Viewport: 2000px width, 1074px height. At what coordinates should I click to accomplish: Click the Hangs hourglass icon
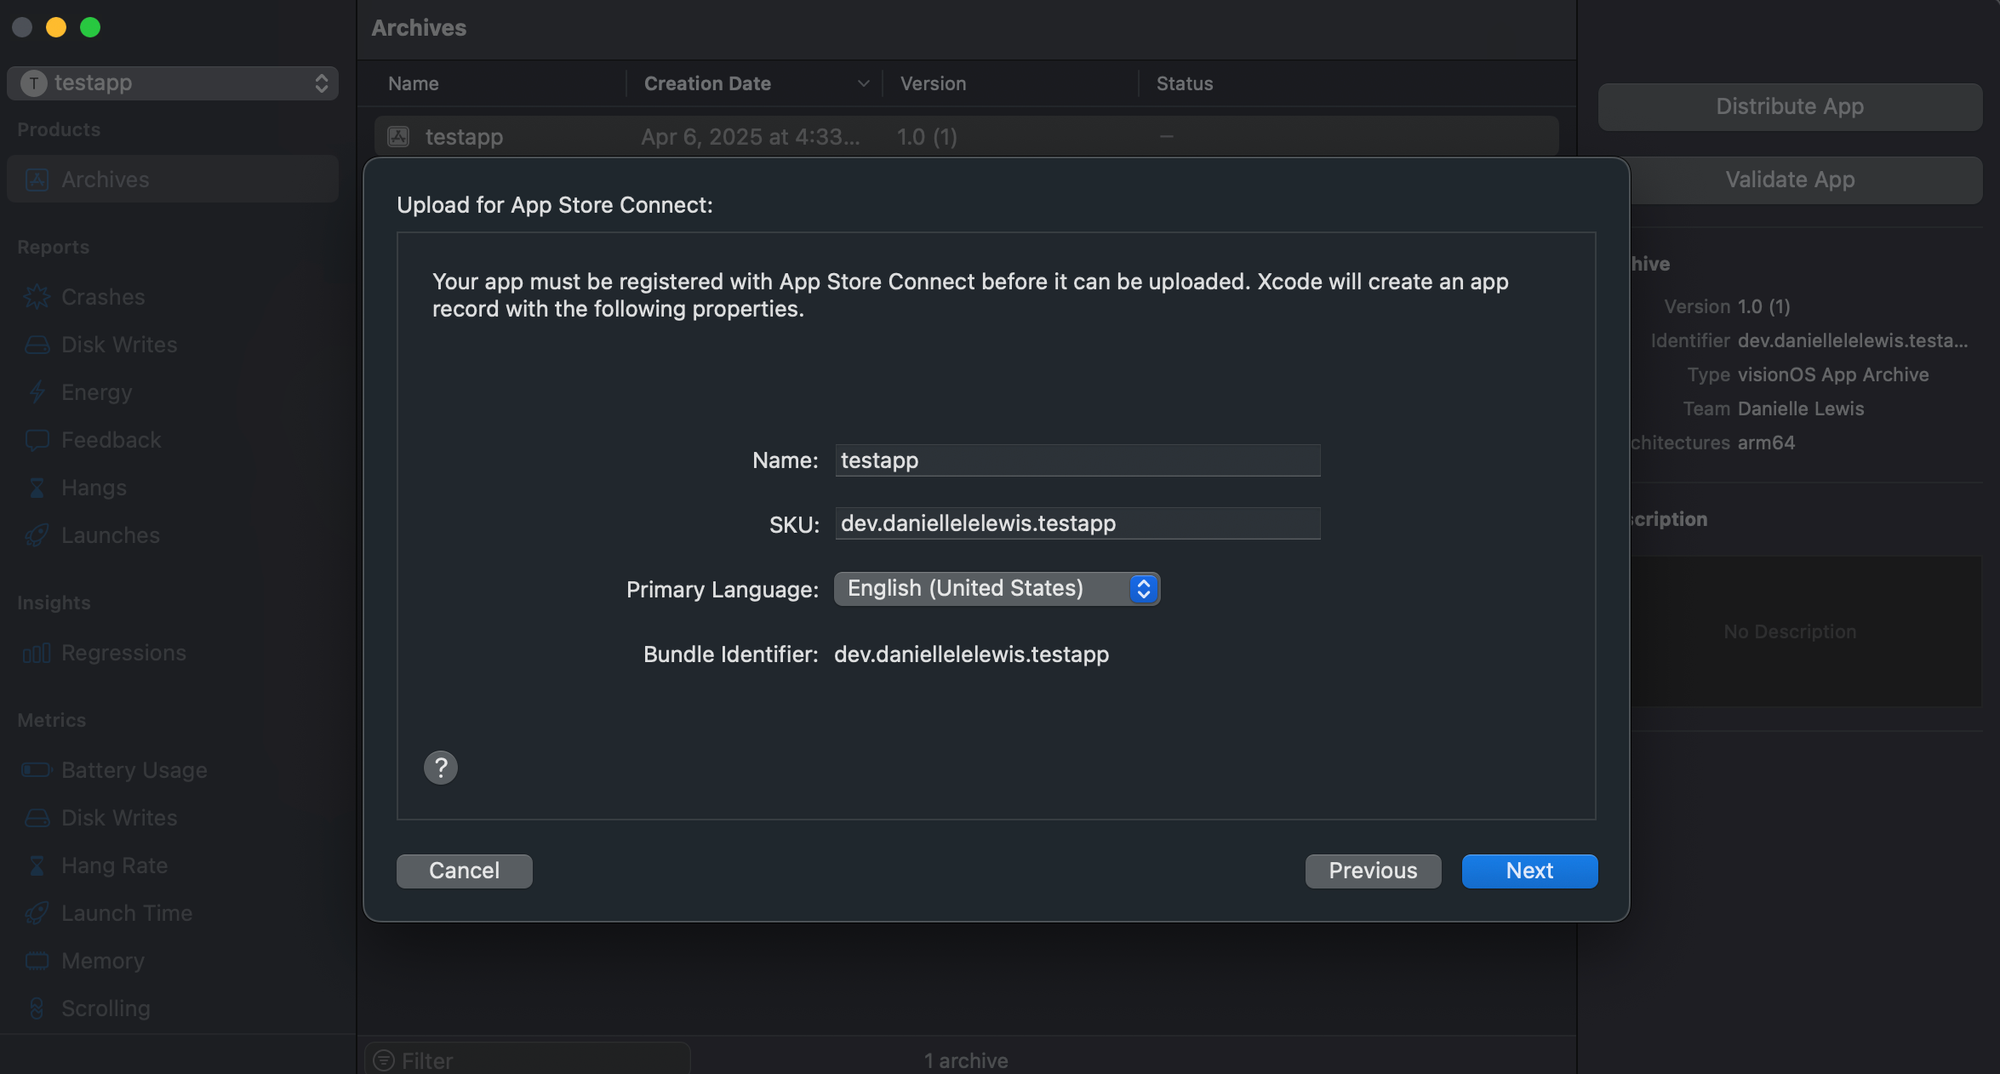(37, 487)
